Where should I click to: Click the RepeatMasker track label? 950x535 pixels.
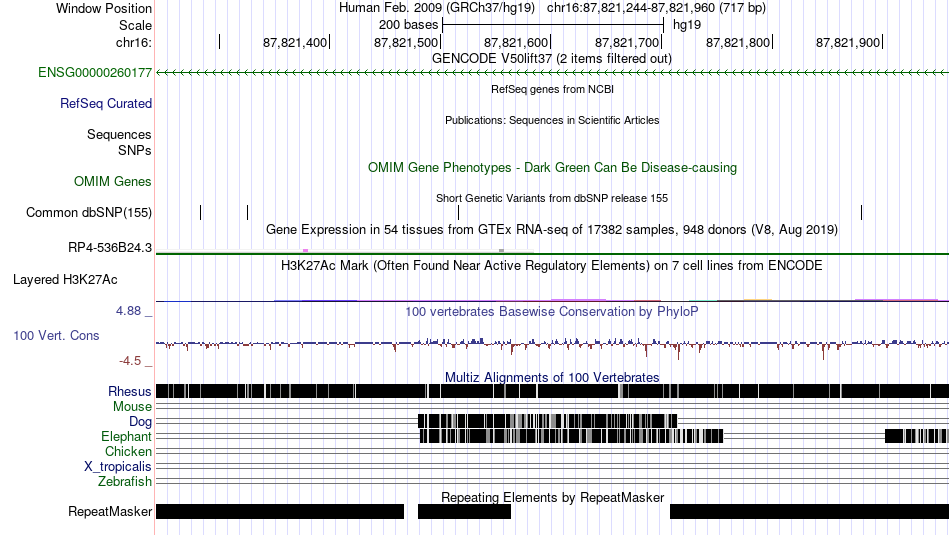(110, 512)
